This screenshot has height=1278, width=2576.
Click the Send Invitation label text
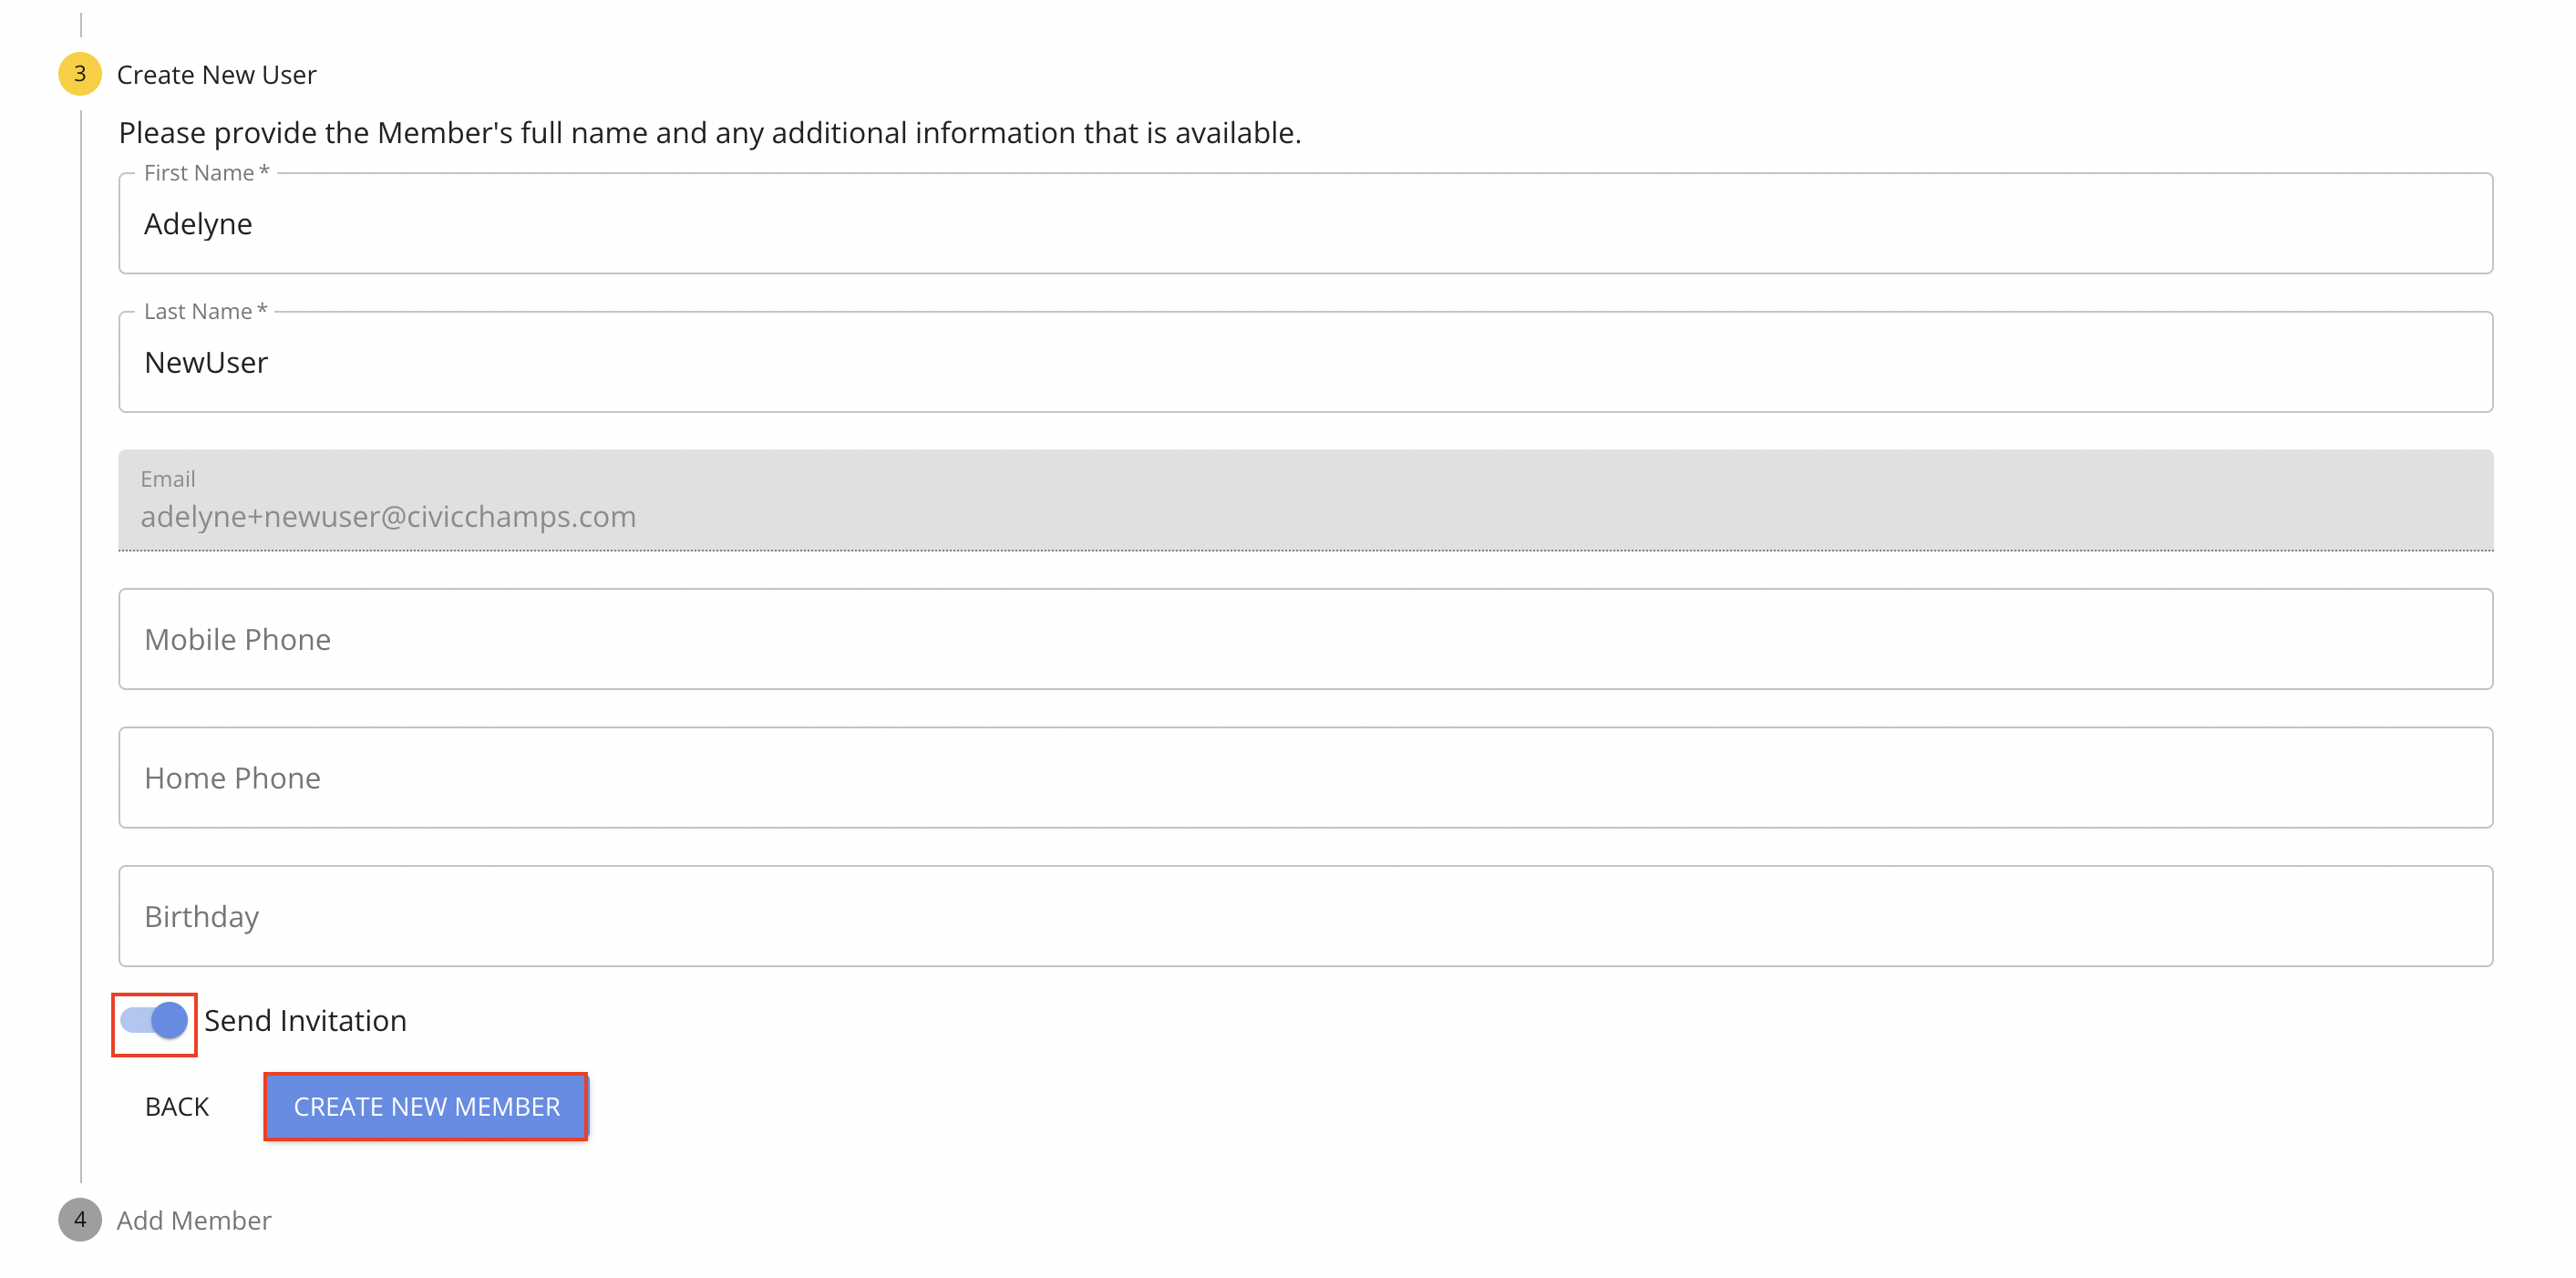pos(305,1021)
